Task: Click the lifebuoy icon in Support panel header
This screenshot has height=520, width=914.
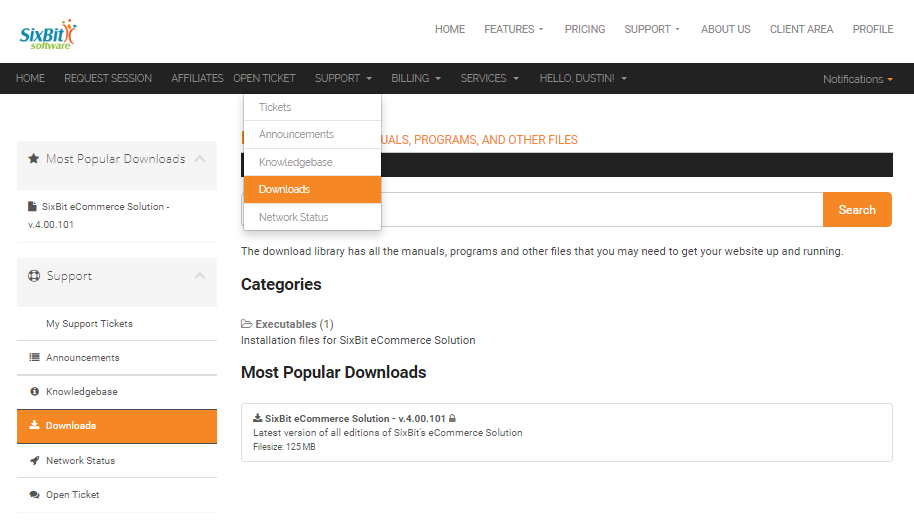Action: [x=34, y=276]
